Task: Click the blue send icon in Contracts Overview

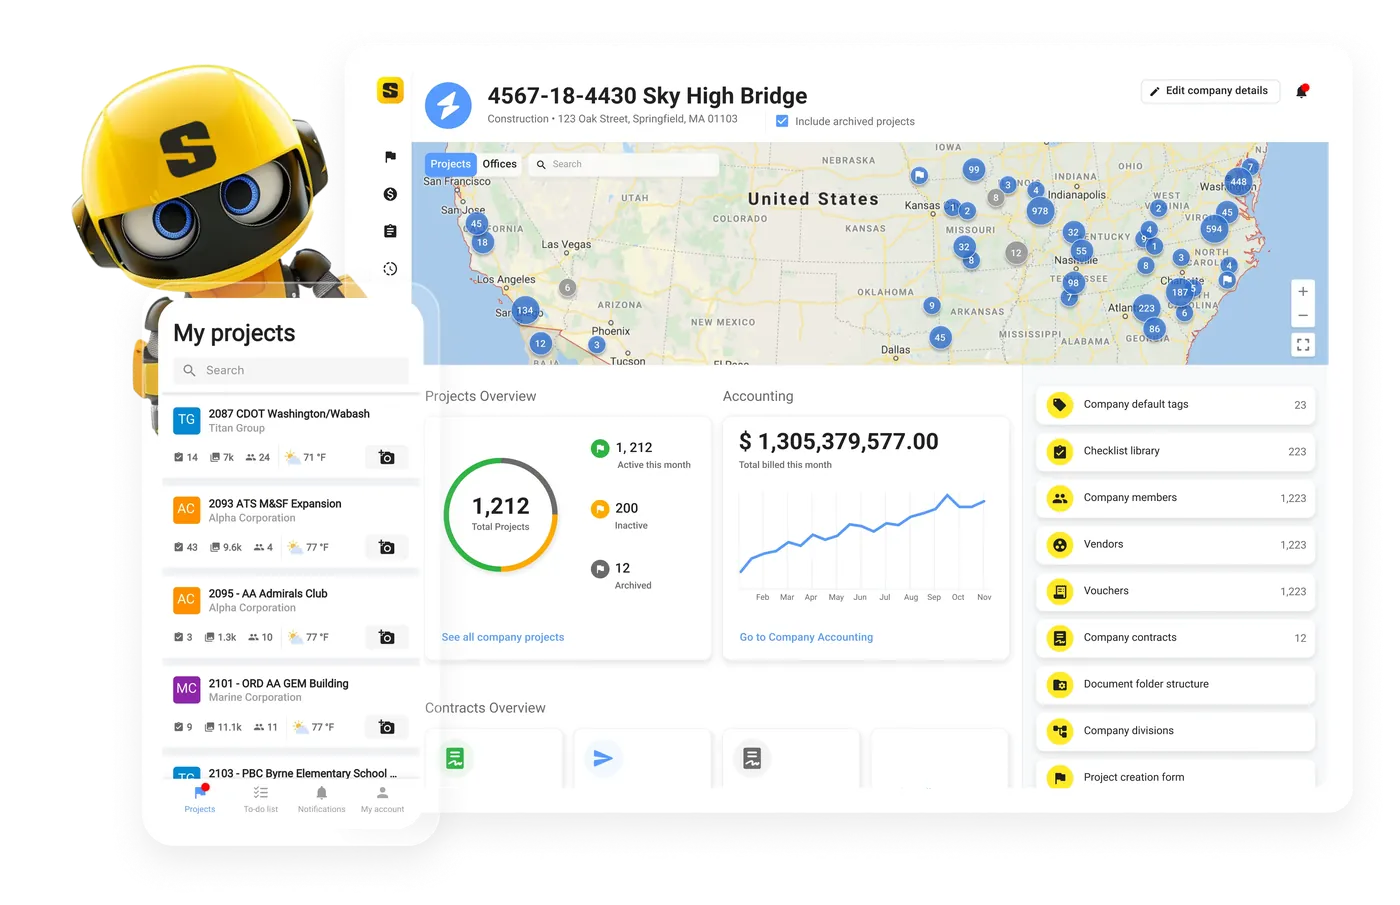Action: point(603,758)
